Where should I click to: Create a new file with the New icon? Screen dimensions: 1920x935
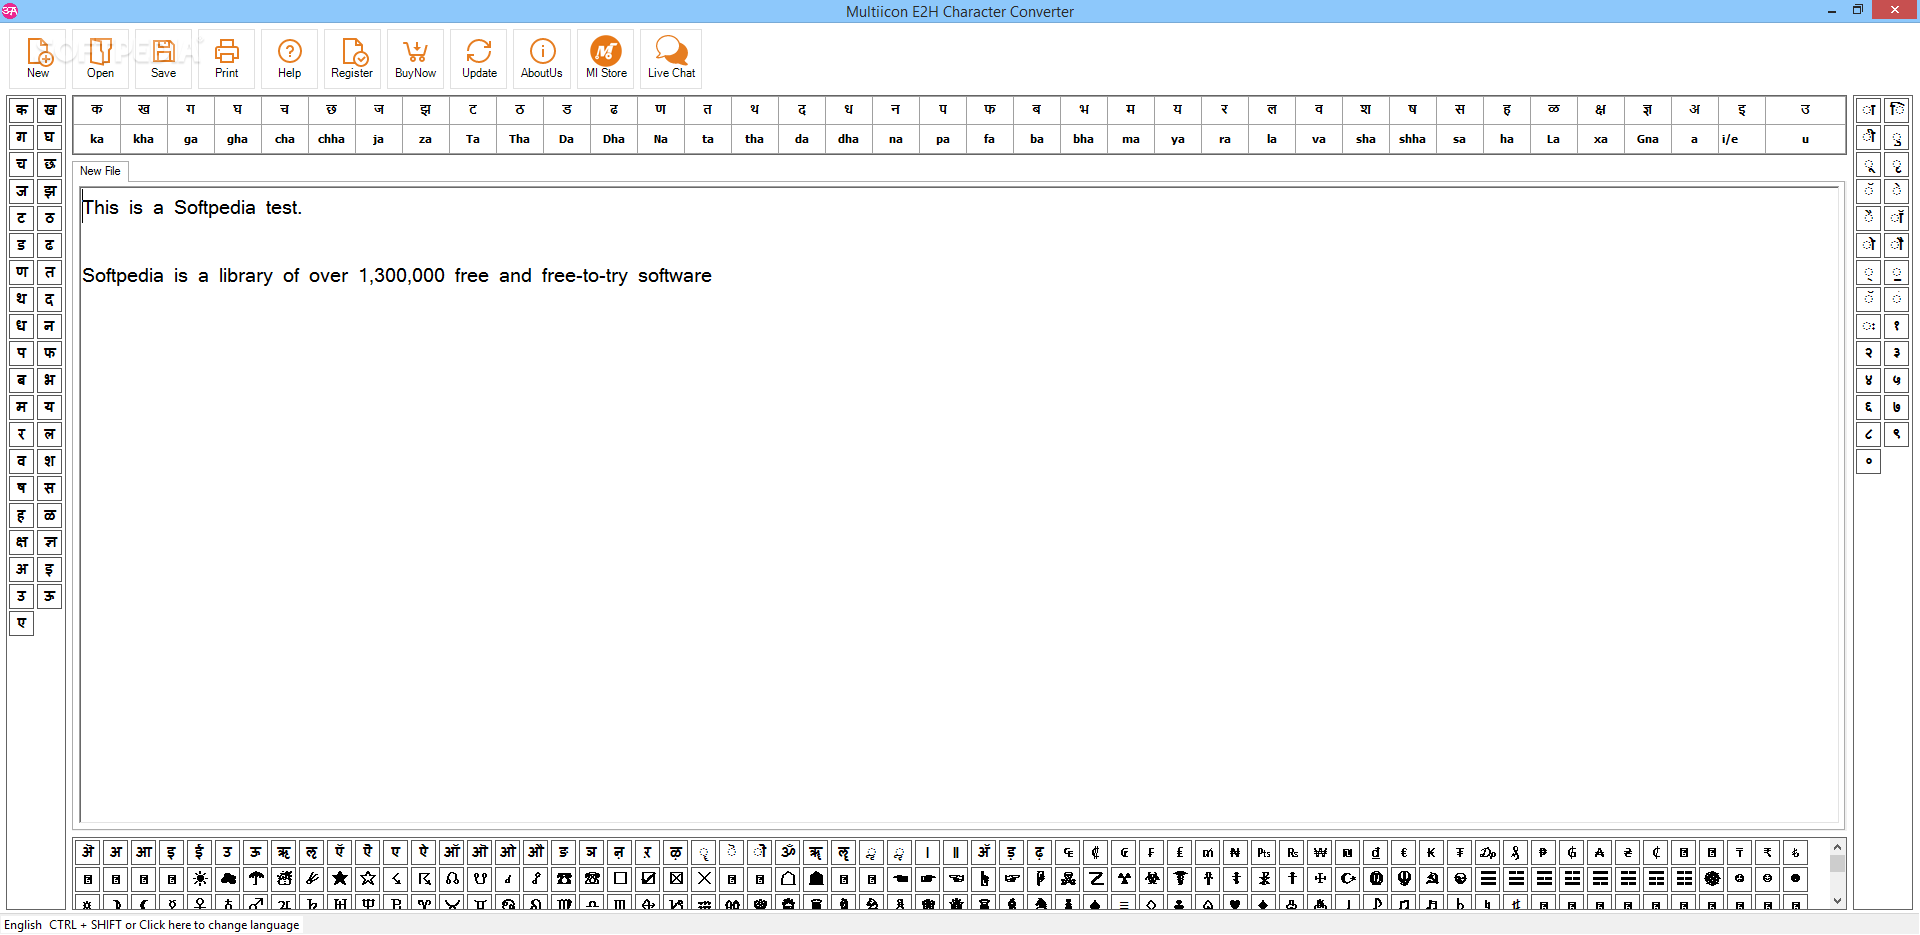coord(39,58)
